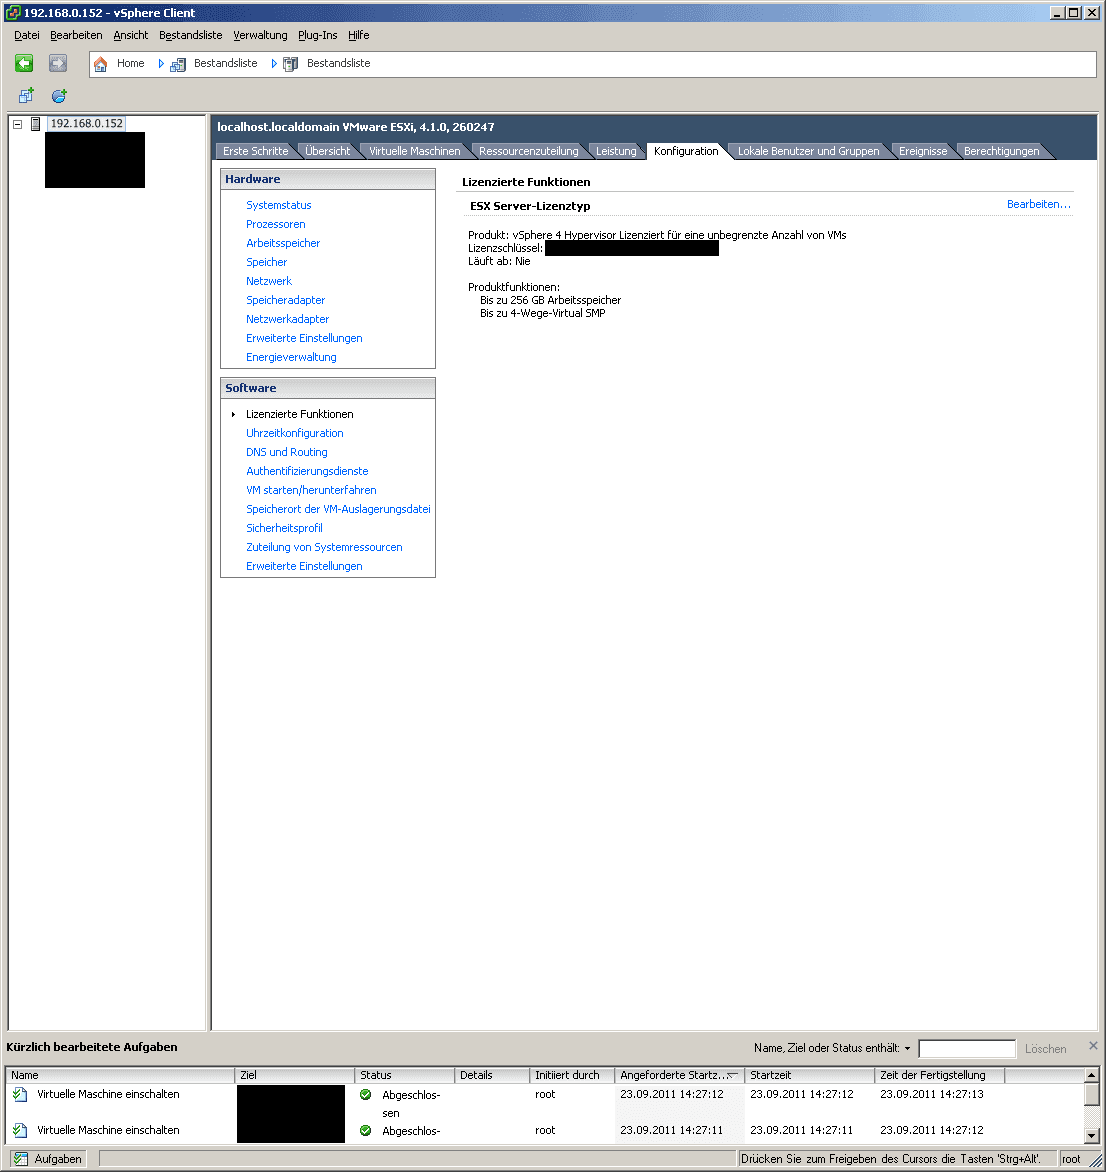Click the new virtual machine toolbar icon
Image resolution: width=1106 pixels, height=1172 pixels.
point(26,96)
